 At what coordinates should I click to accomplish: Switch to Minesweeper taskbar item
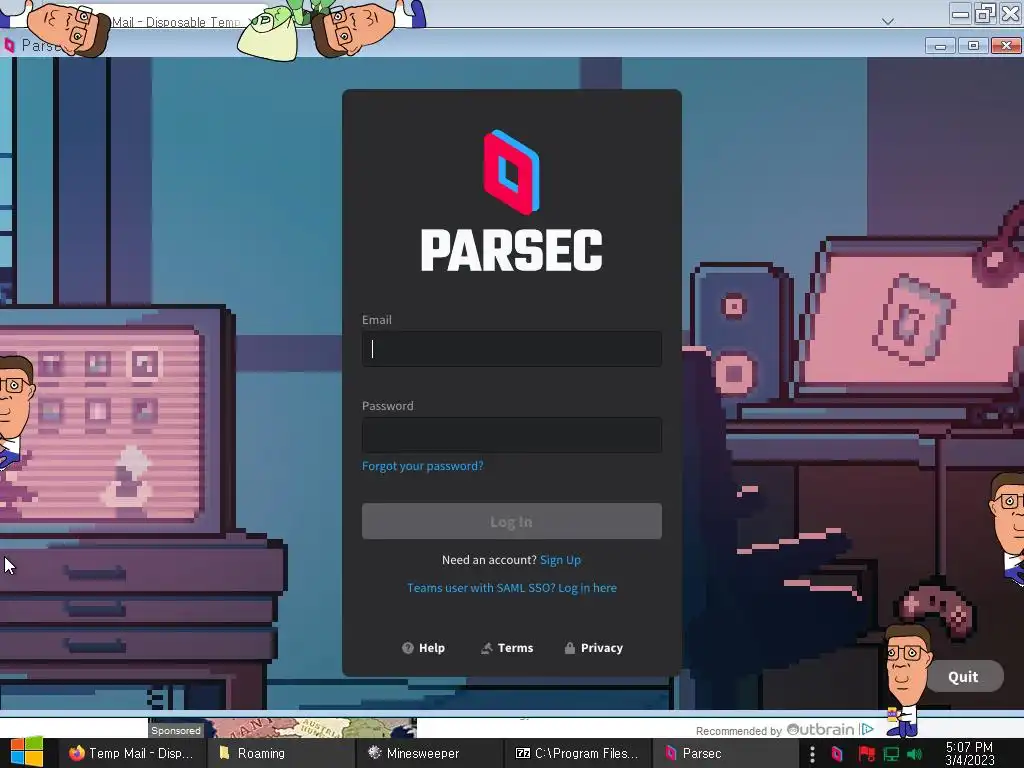coord(430,753)
